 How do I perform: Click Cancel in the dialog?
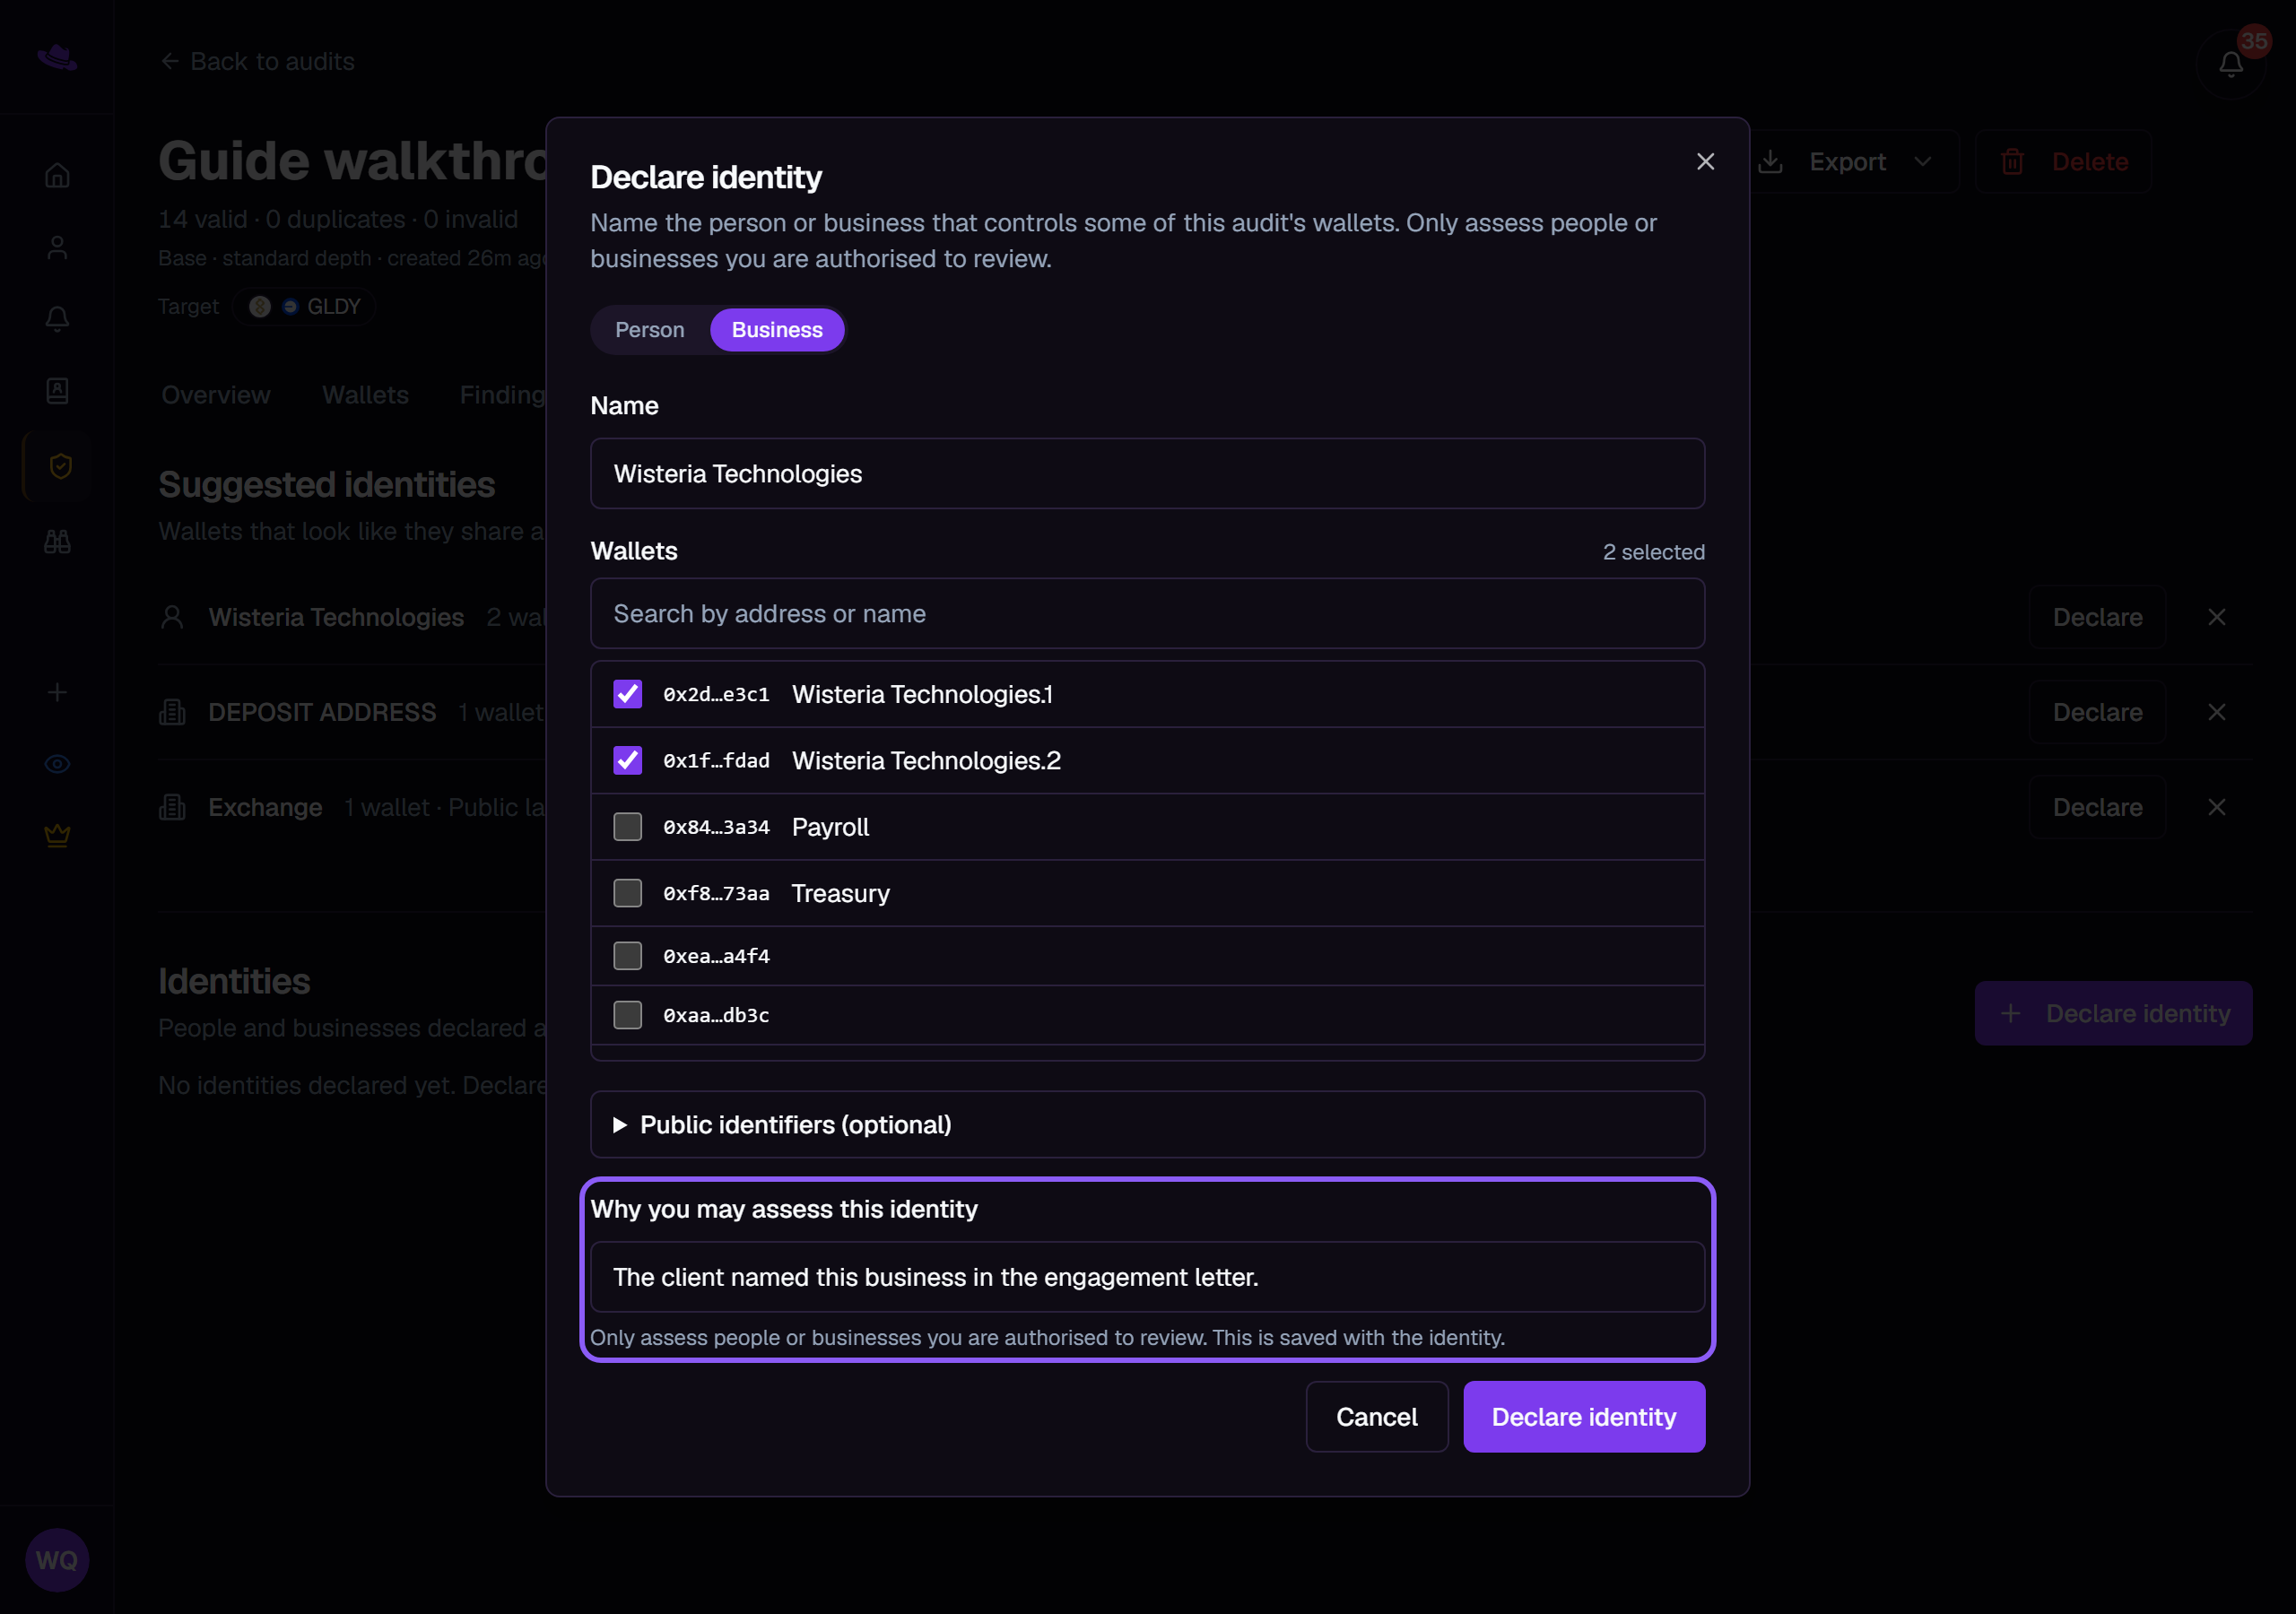(x=1376, y=1416)
